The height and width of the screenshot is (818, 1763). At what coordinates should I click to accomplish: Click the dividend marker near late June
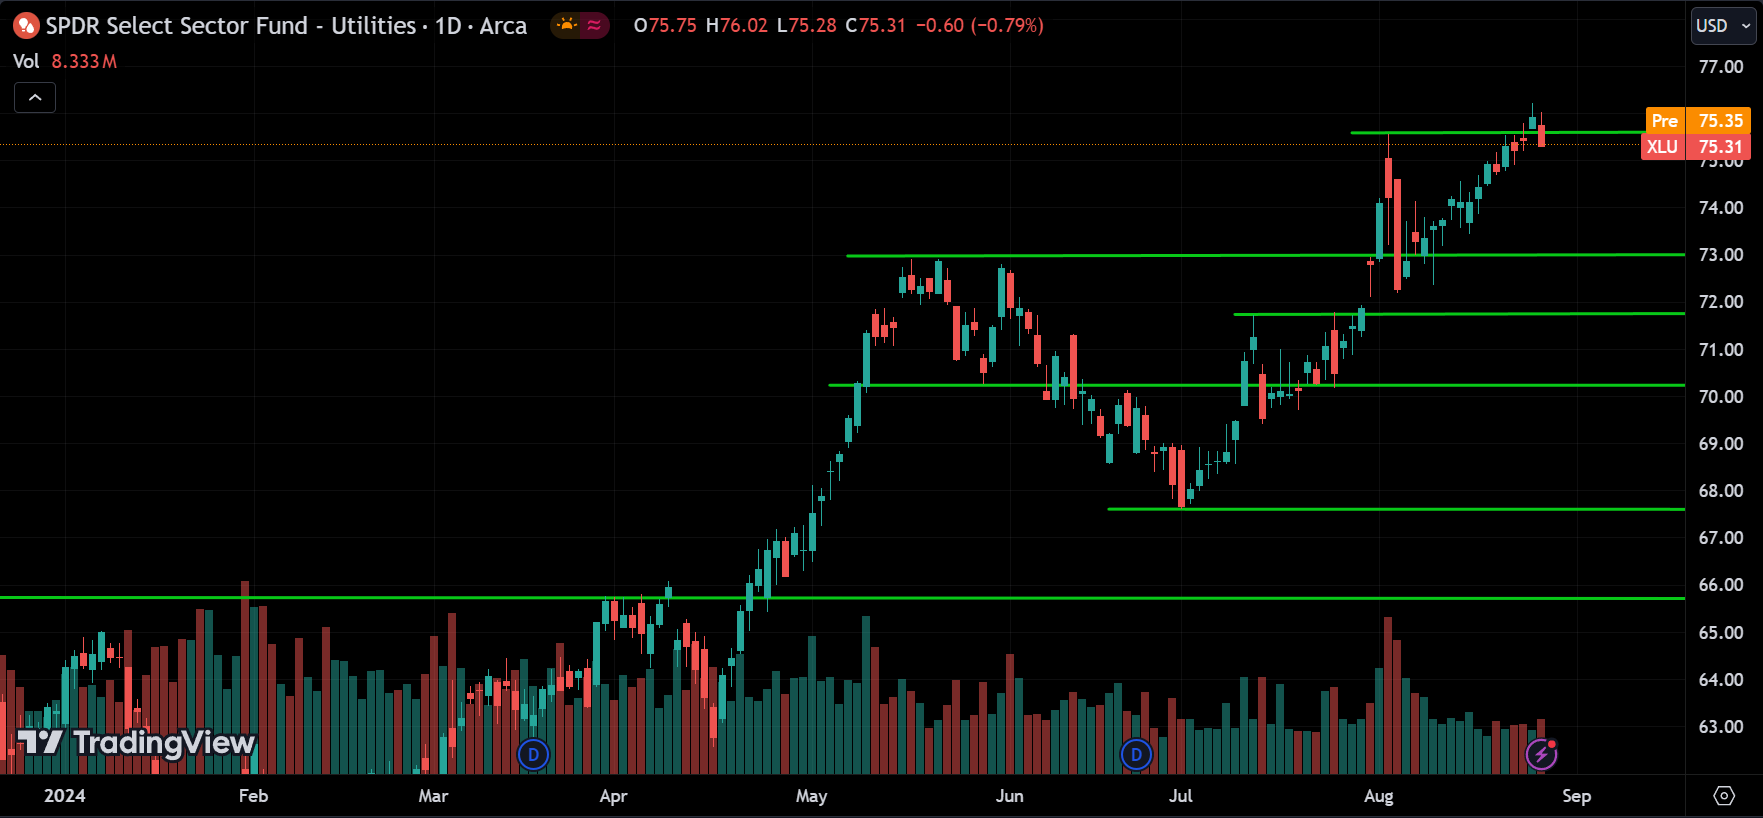1136,754
